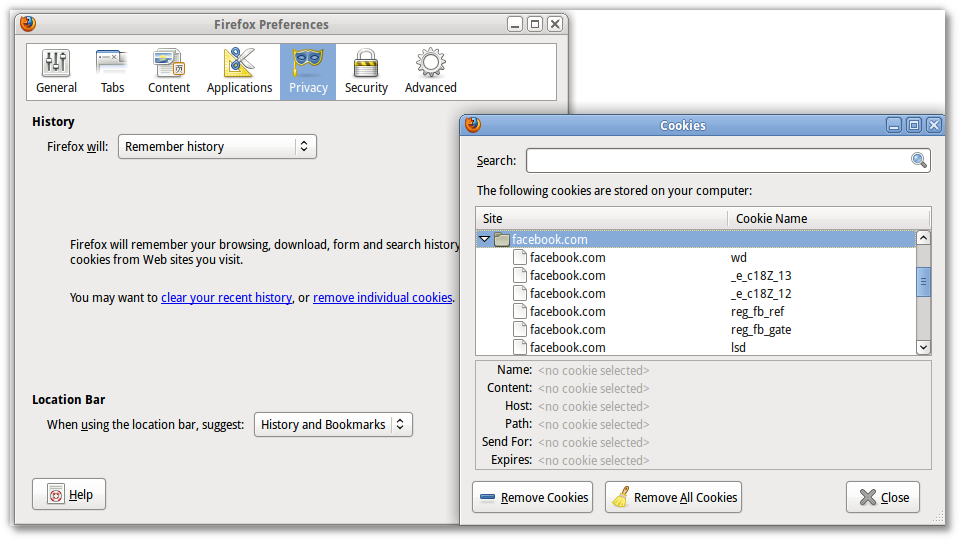Select the cookie named _e_c18Z_12
Image resolution: width=961 pixels, height=542 pixels.
[696, 293]
